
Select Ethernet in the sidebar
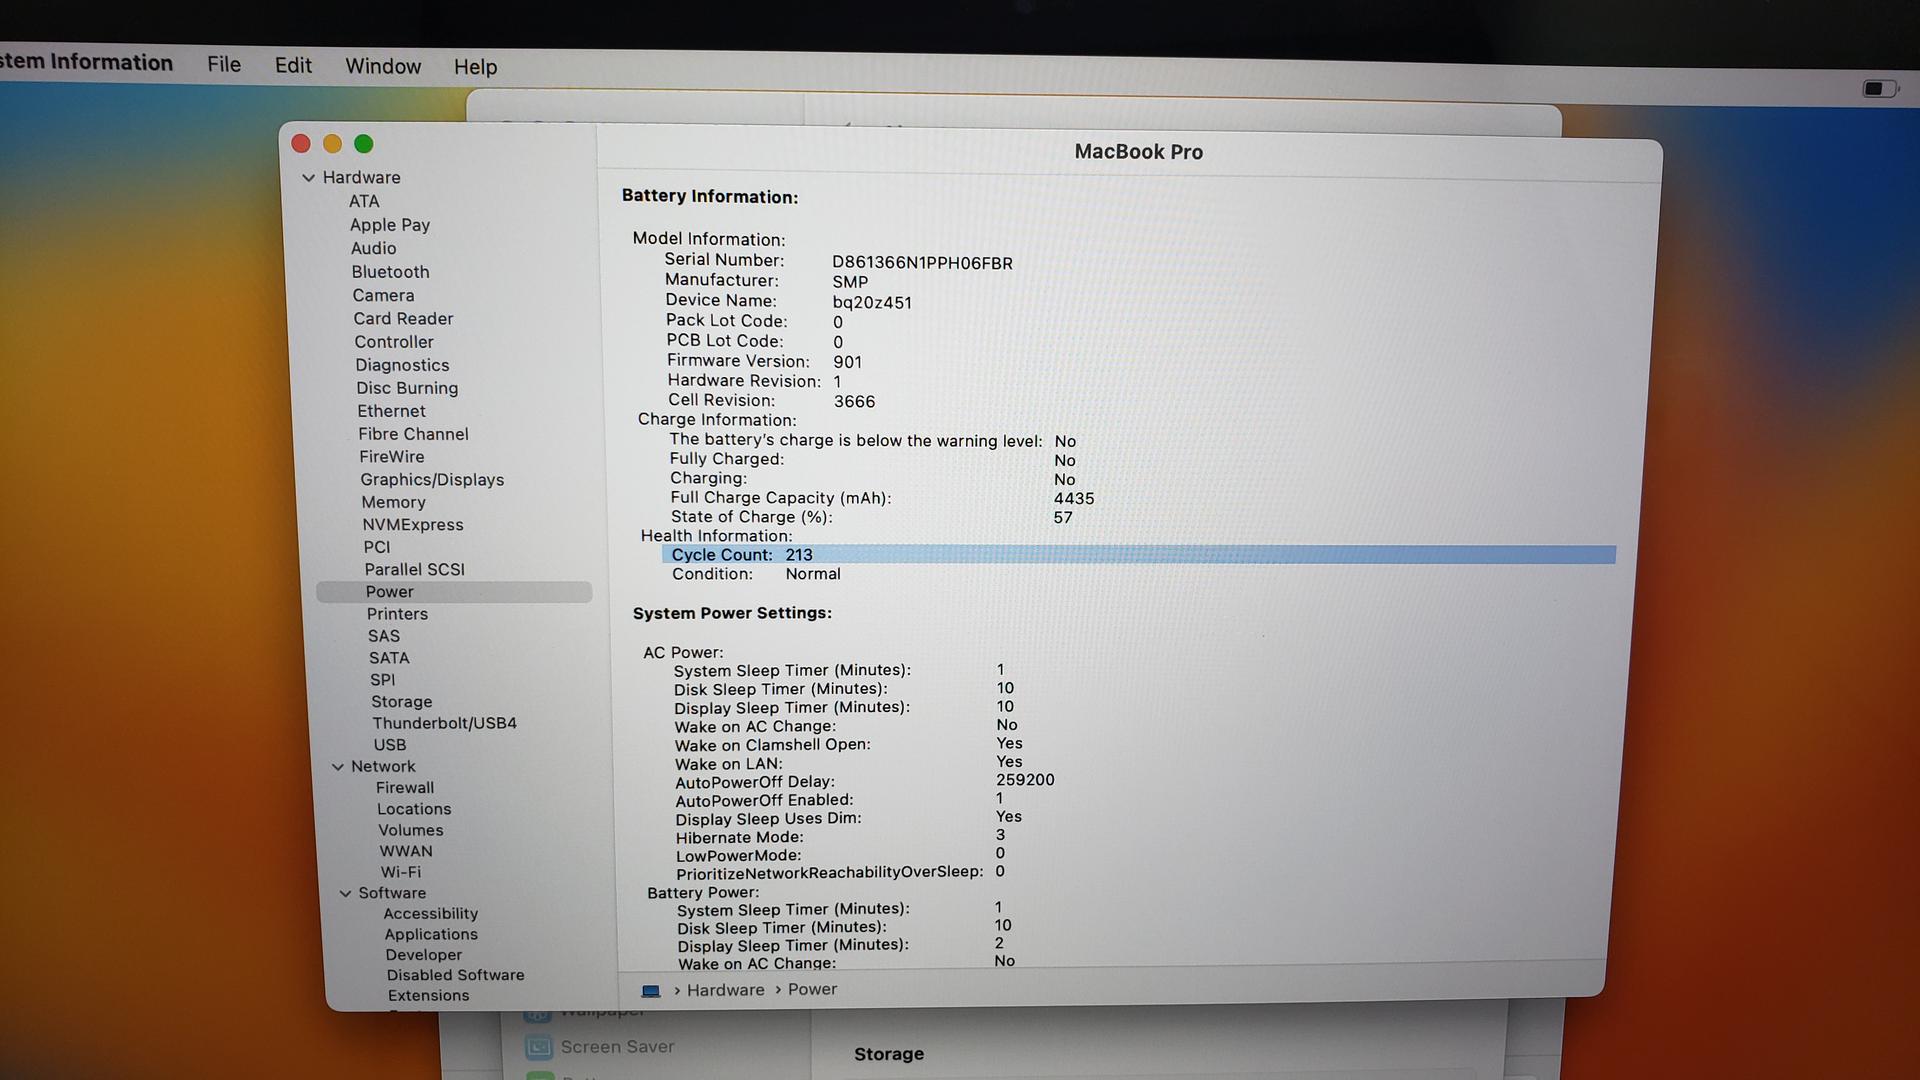(x=391, y=411)
